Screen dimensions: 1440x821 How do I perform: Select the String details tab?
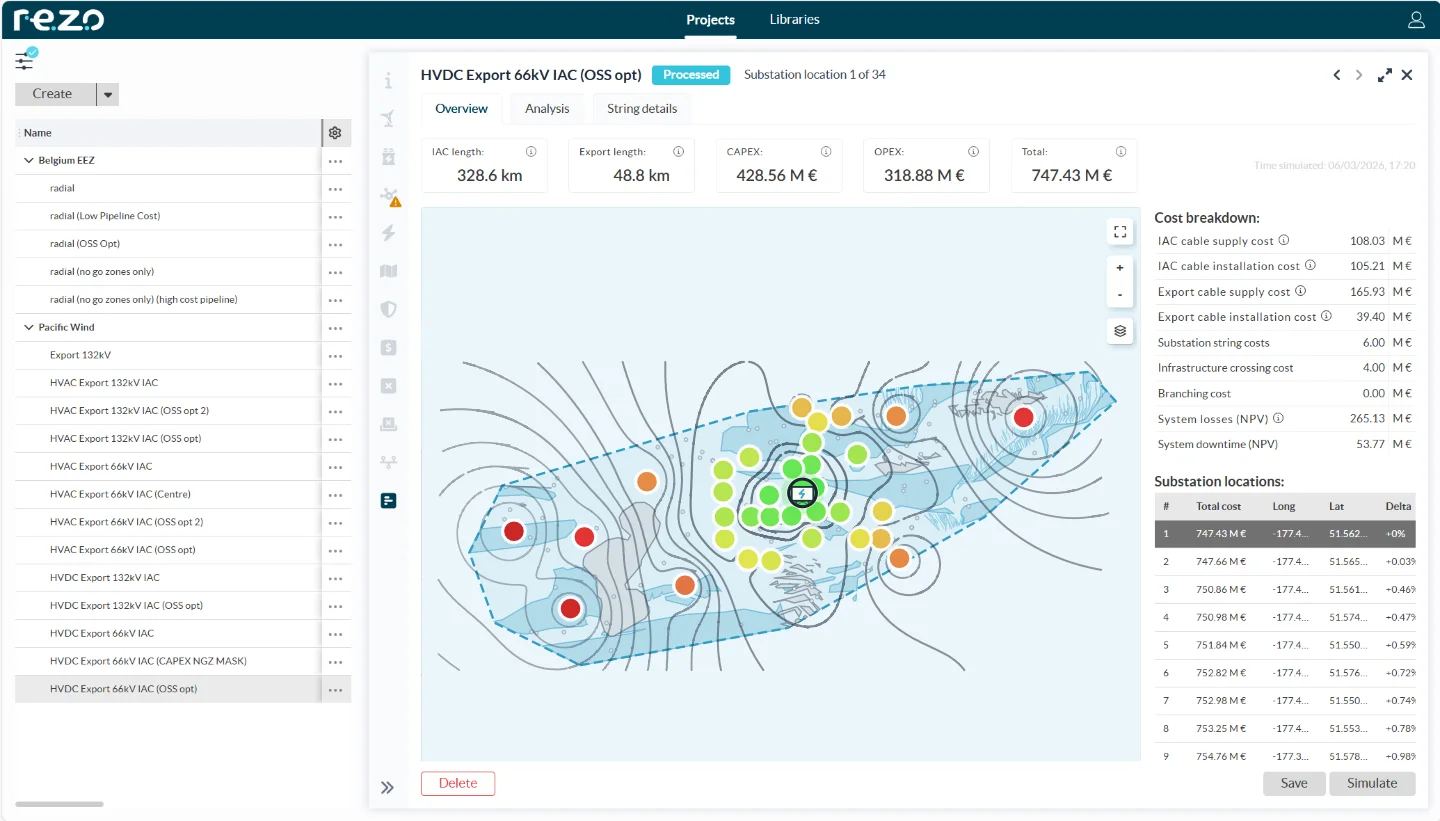642,108
